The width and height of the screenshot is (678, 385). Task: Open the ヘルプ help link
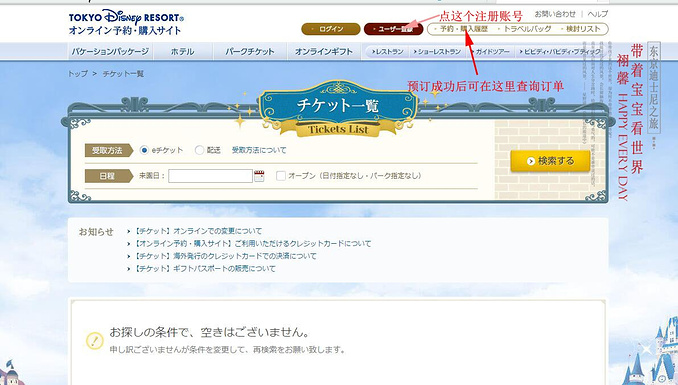(598, 14)
